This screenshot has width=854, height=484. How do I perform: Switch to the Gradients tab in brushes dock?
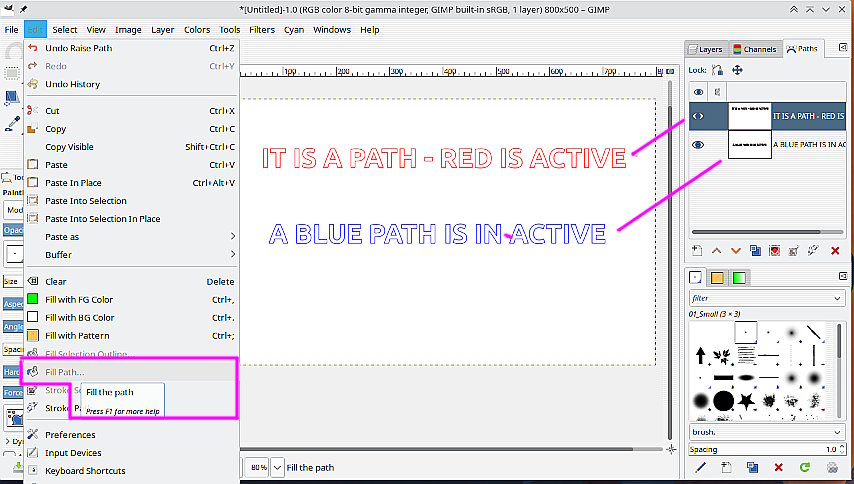point(739,278)
